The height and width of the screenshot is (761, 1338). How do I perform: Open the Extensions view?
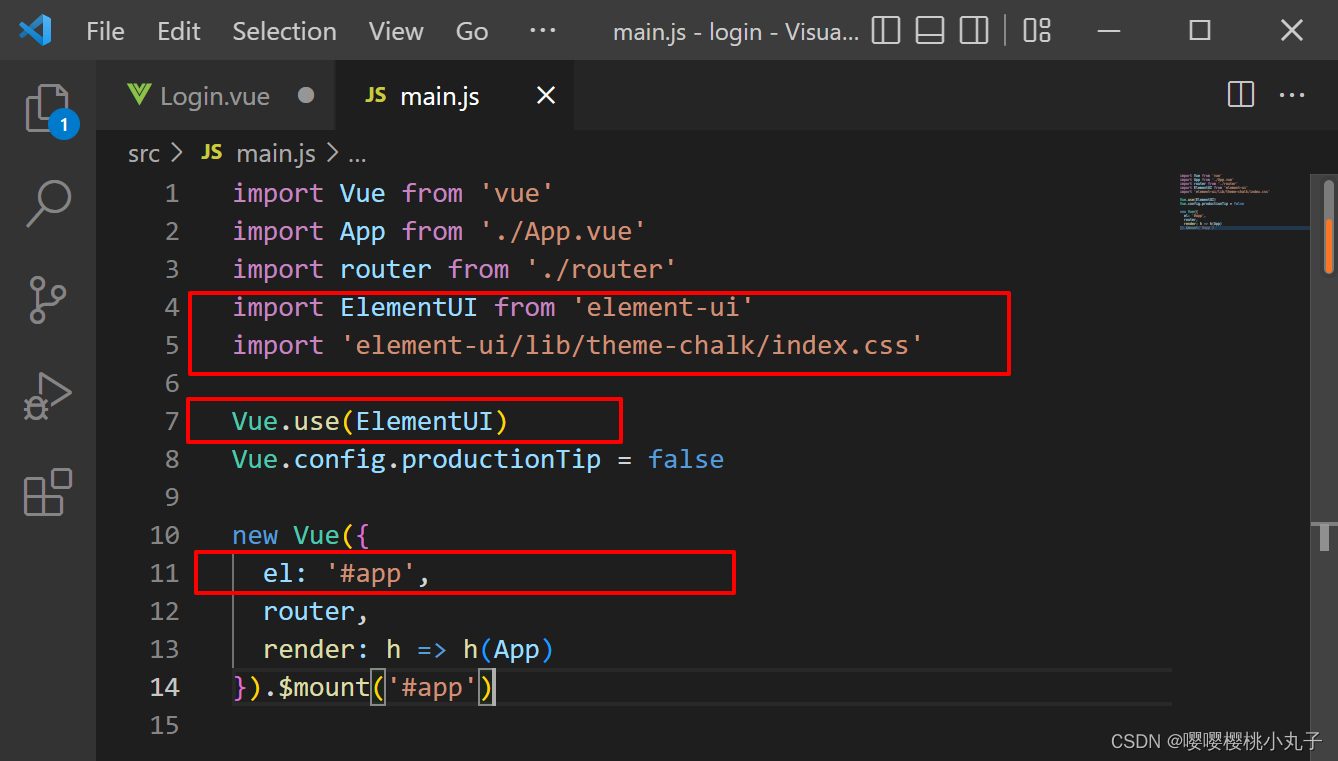coord(48,491)
